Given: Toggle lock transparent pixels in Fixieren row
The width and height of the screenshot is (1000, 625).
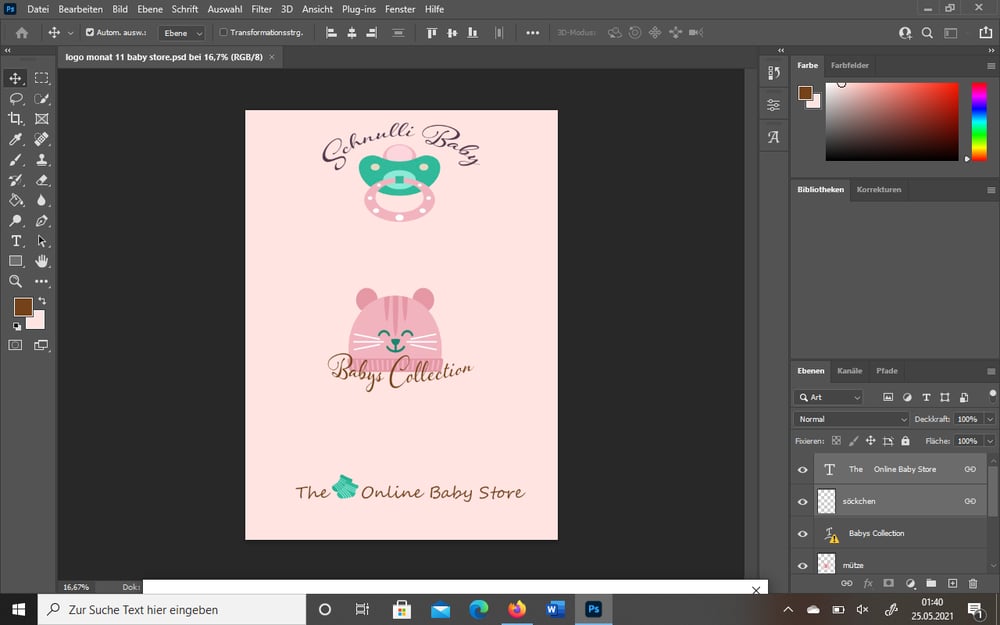Looking at the screenshot, I should tap(836, 441).
